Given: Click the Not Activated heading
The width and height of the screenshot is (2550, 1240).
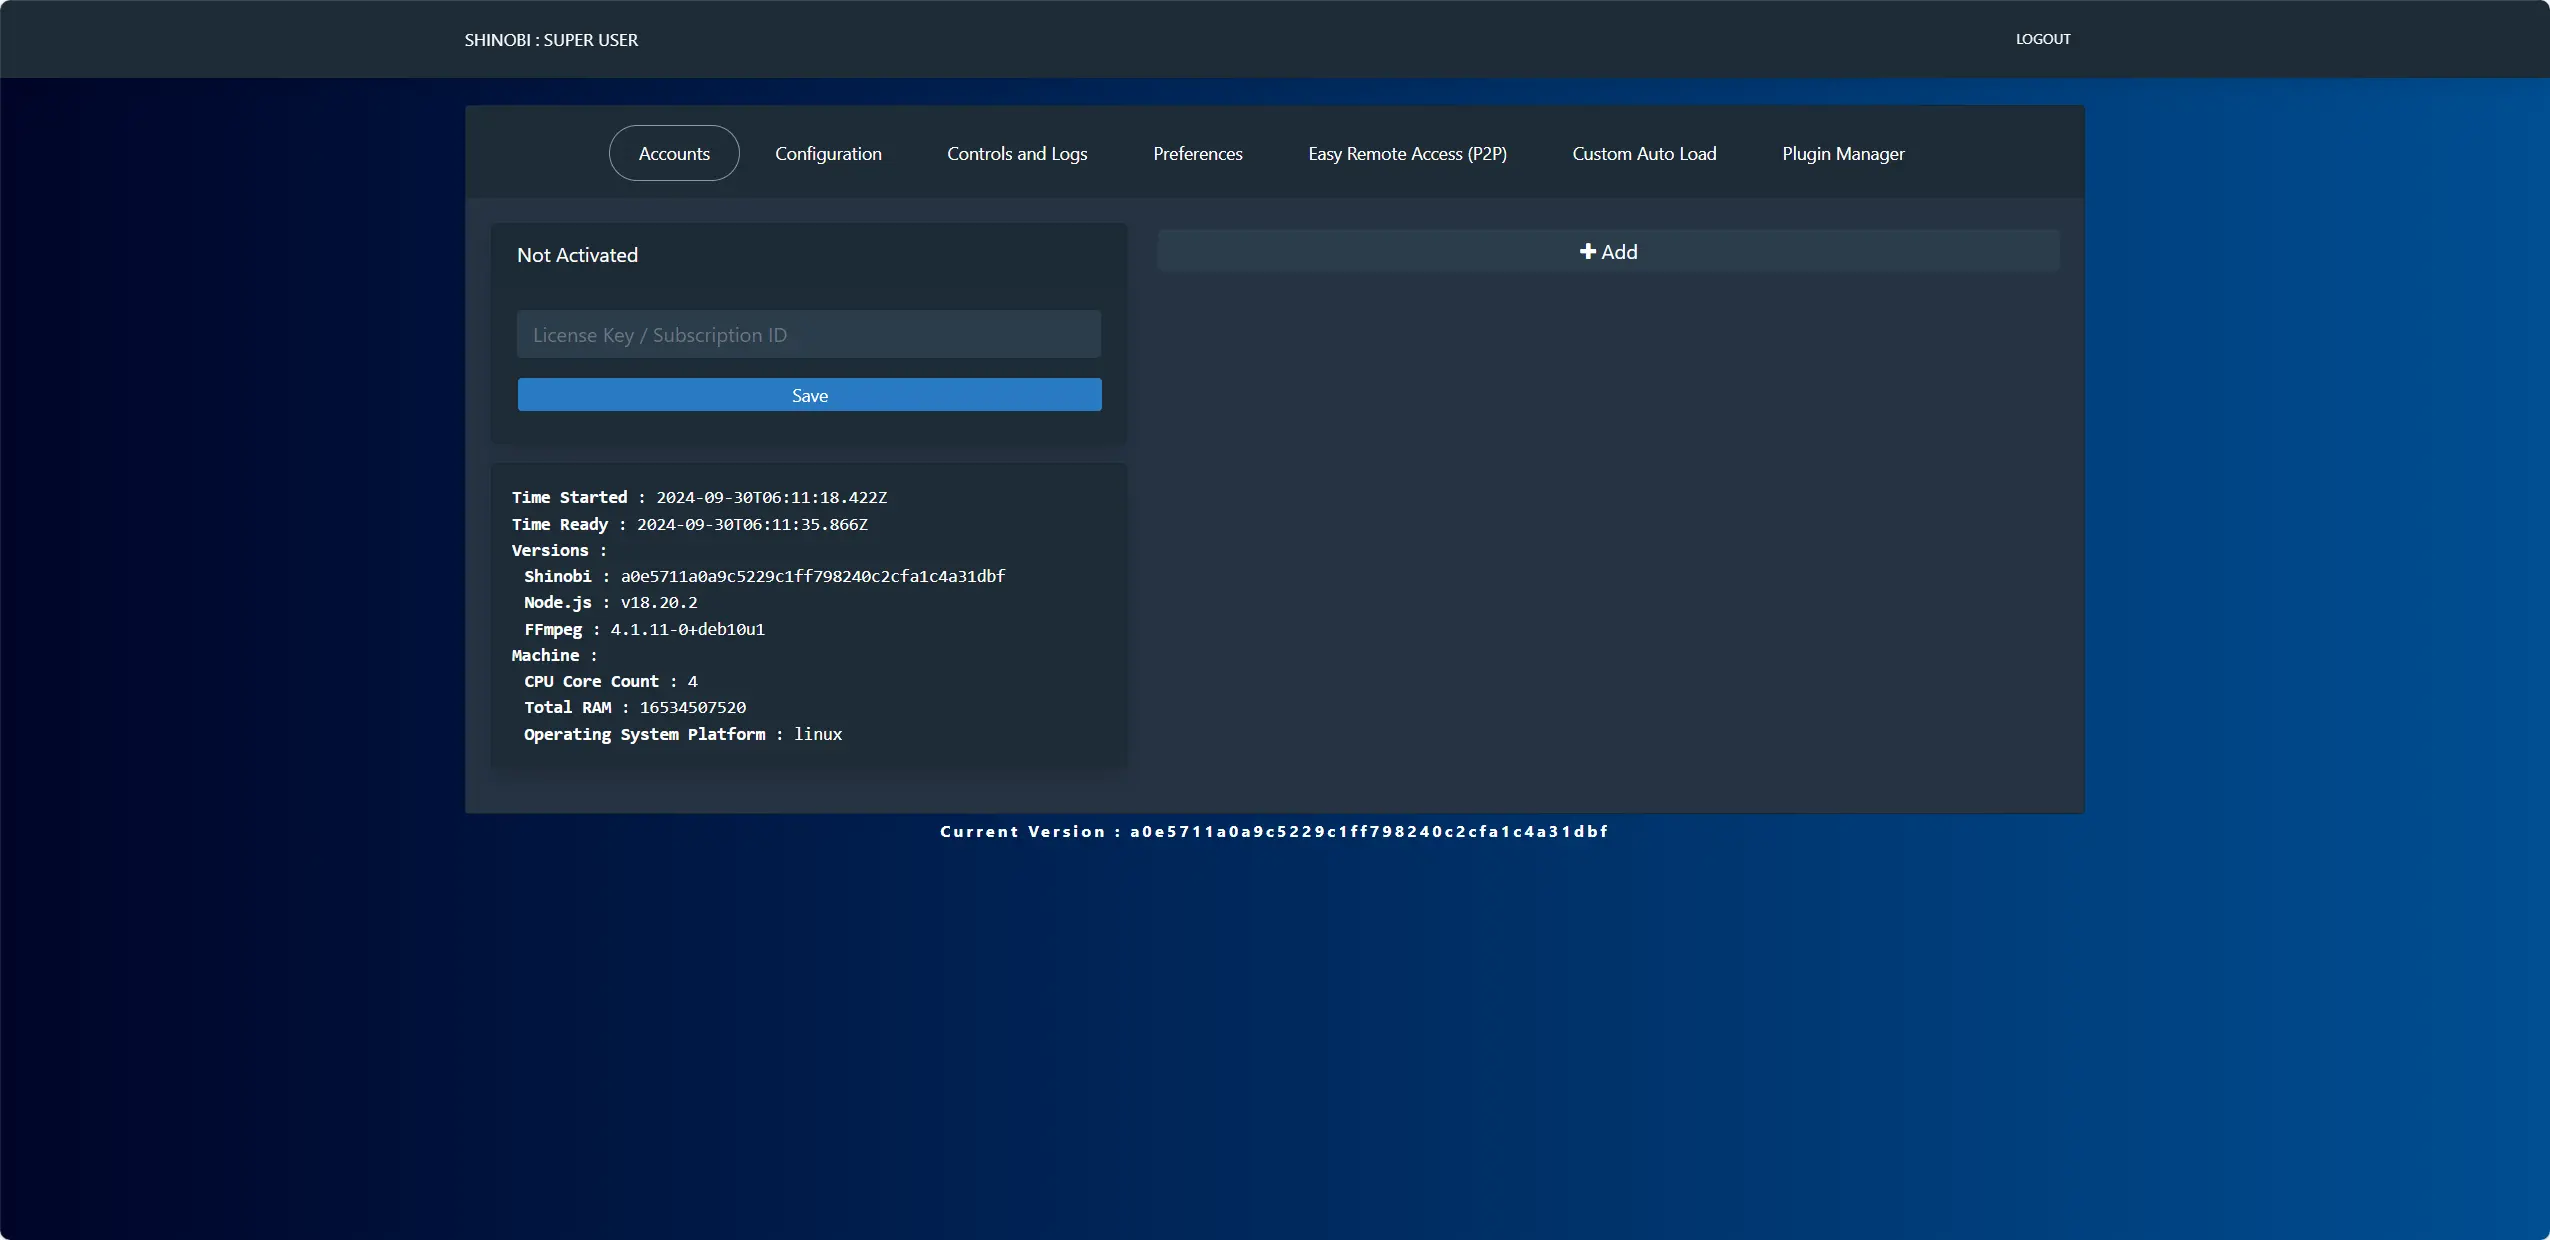Looking at the screenshot, I should click(x=577, y=255).
